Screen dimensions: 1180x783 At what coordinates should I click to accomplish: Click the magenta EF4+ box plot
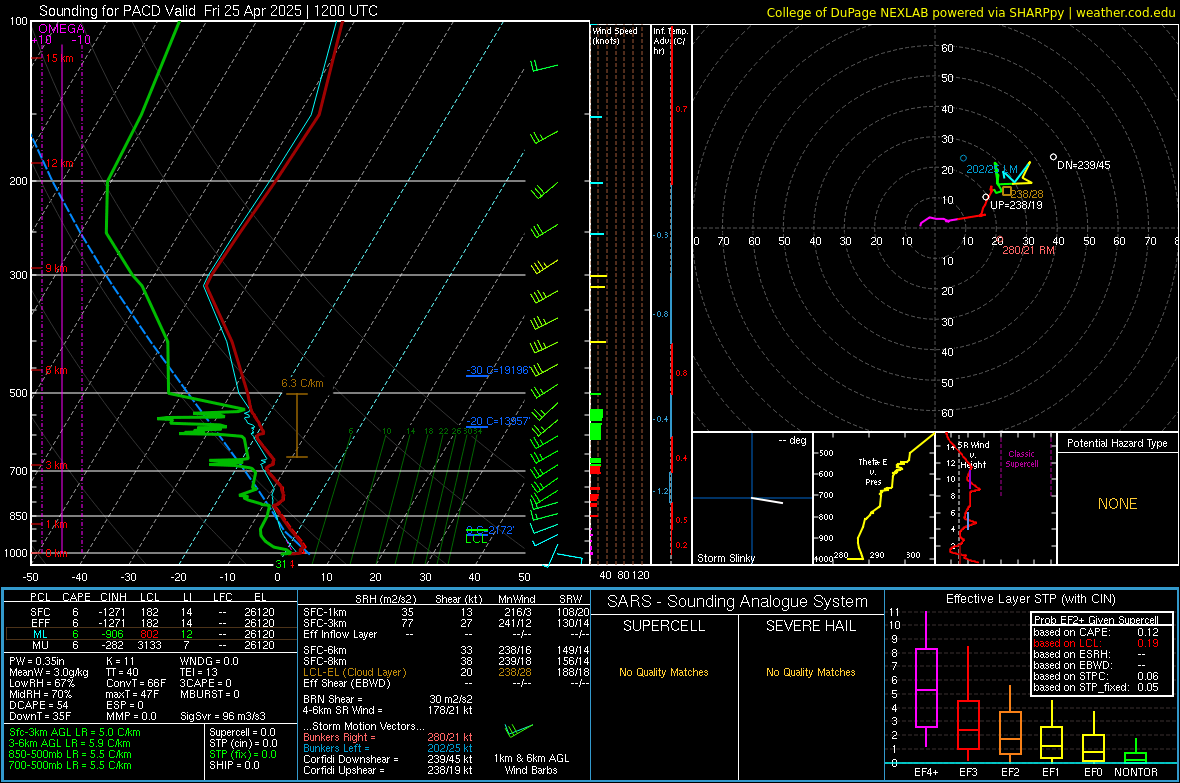pos(926,679)
